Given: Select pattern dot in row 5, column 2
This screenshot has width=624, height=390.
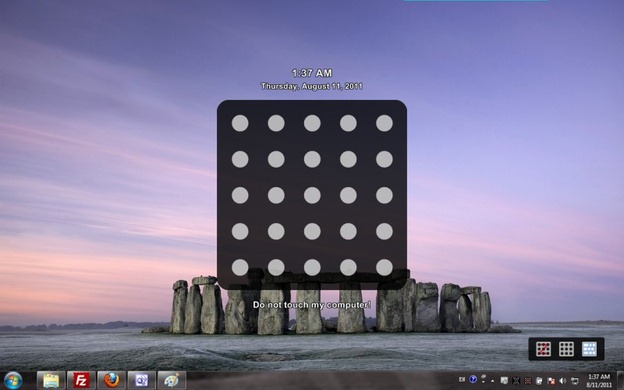Looking at the screenshot, I should (x=276, y=267).
